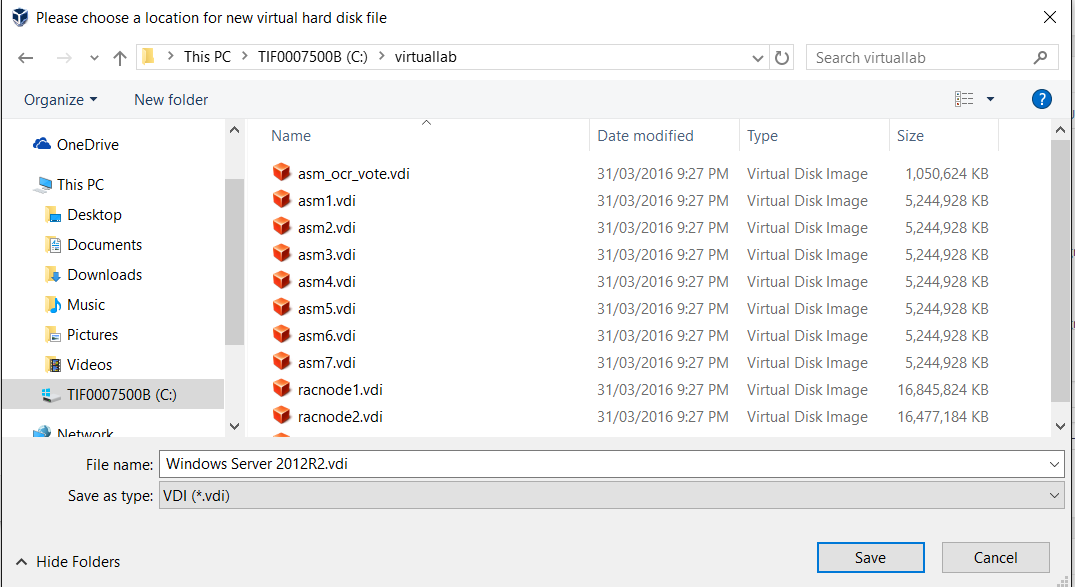Click the Back navigation arrow
Image resolution: width=1075 pixels, height=587 pixels.
[x=26, y=58]
